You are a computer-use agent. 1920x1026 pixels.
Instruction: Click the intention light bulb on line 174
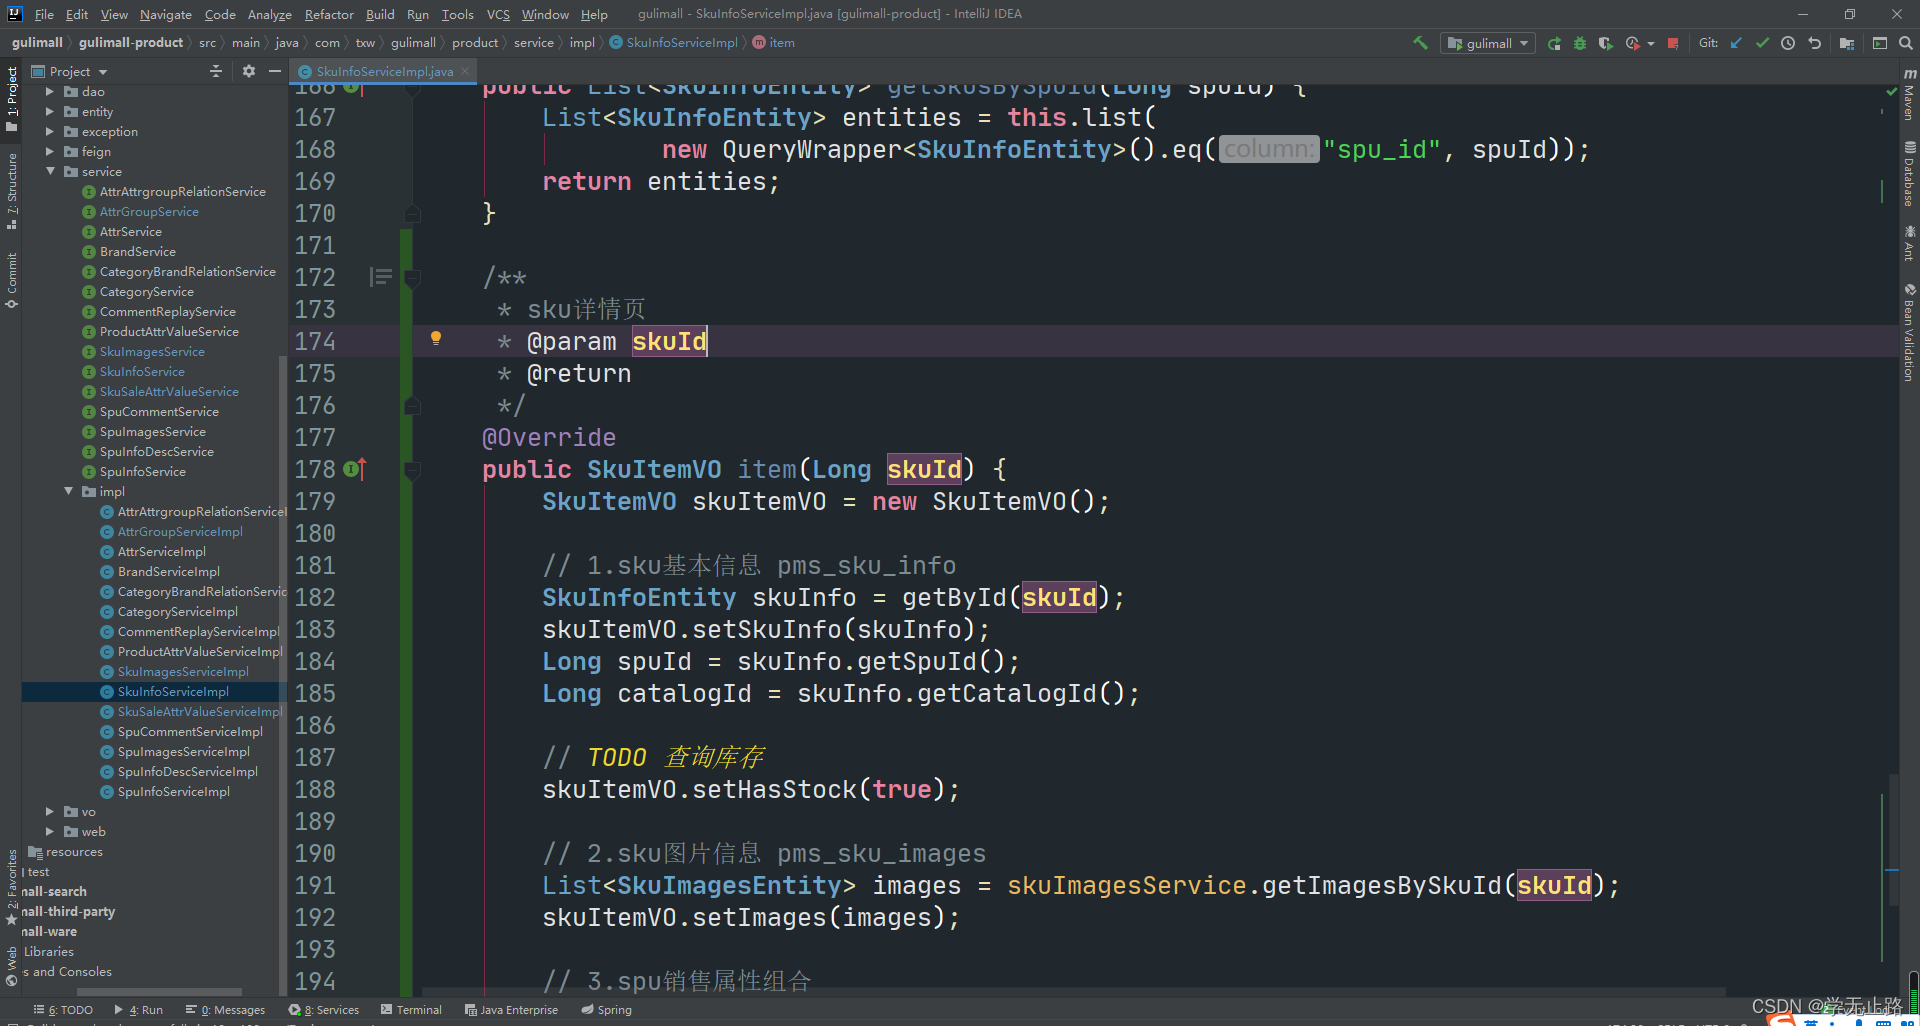436,339
